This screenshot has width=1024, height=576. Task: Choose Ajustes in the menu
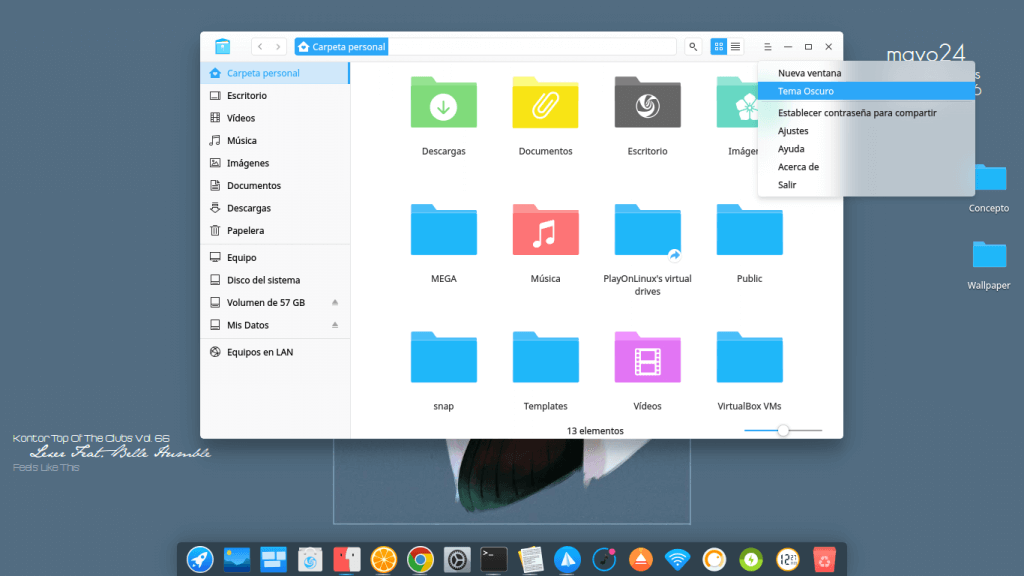tap(793, 131)
